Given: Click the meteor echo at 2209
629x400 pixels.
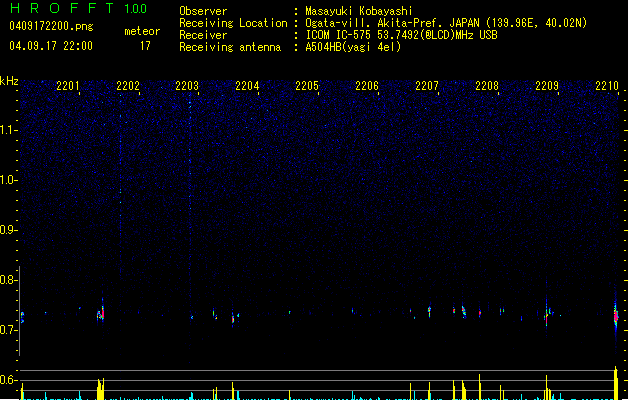Looking at the screenshot, I should coord(547,314).
